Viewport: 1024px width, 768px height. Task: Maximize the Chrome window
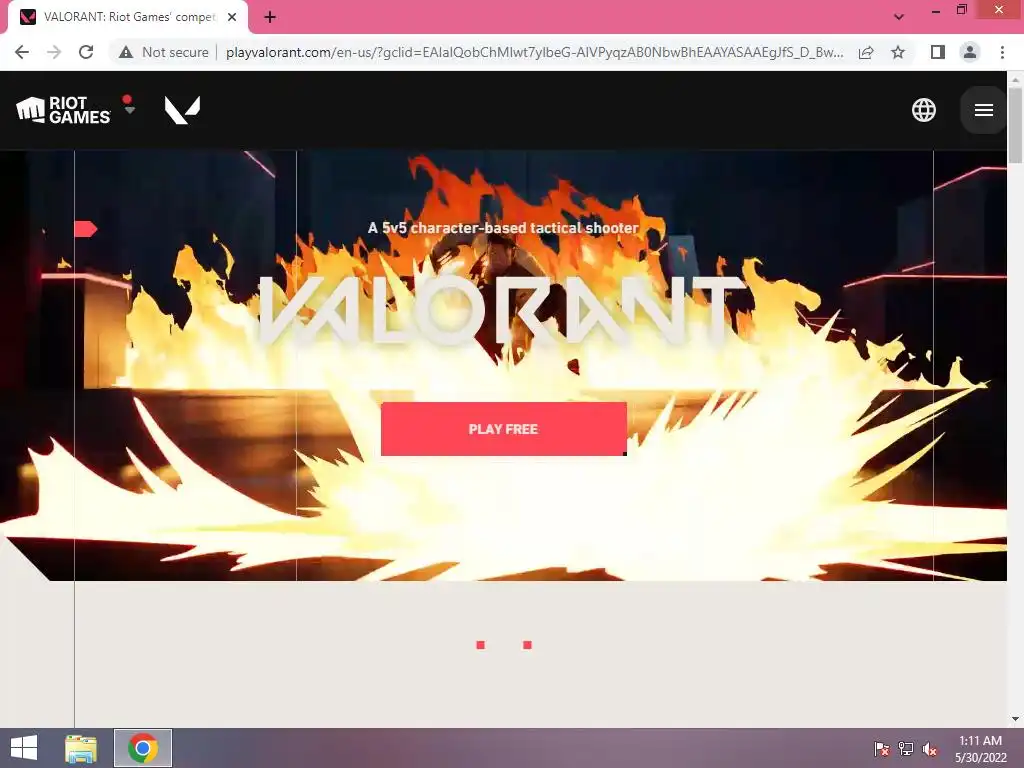961,10
